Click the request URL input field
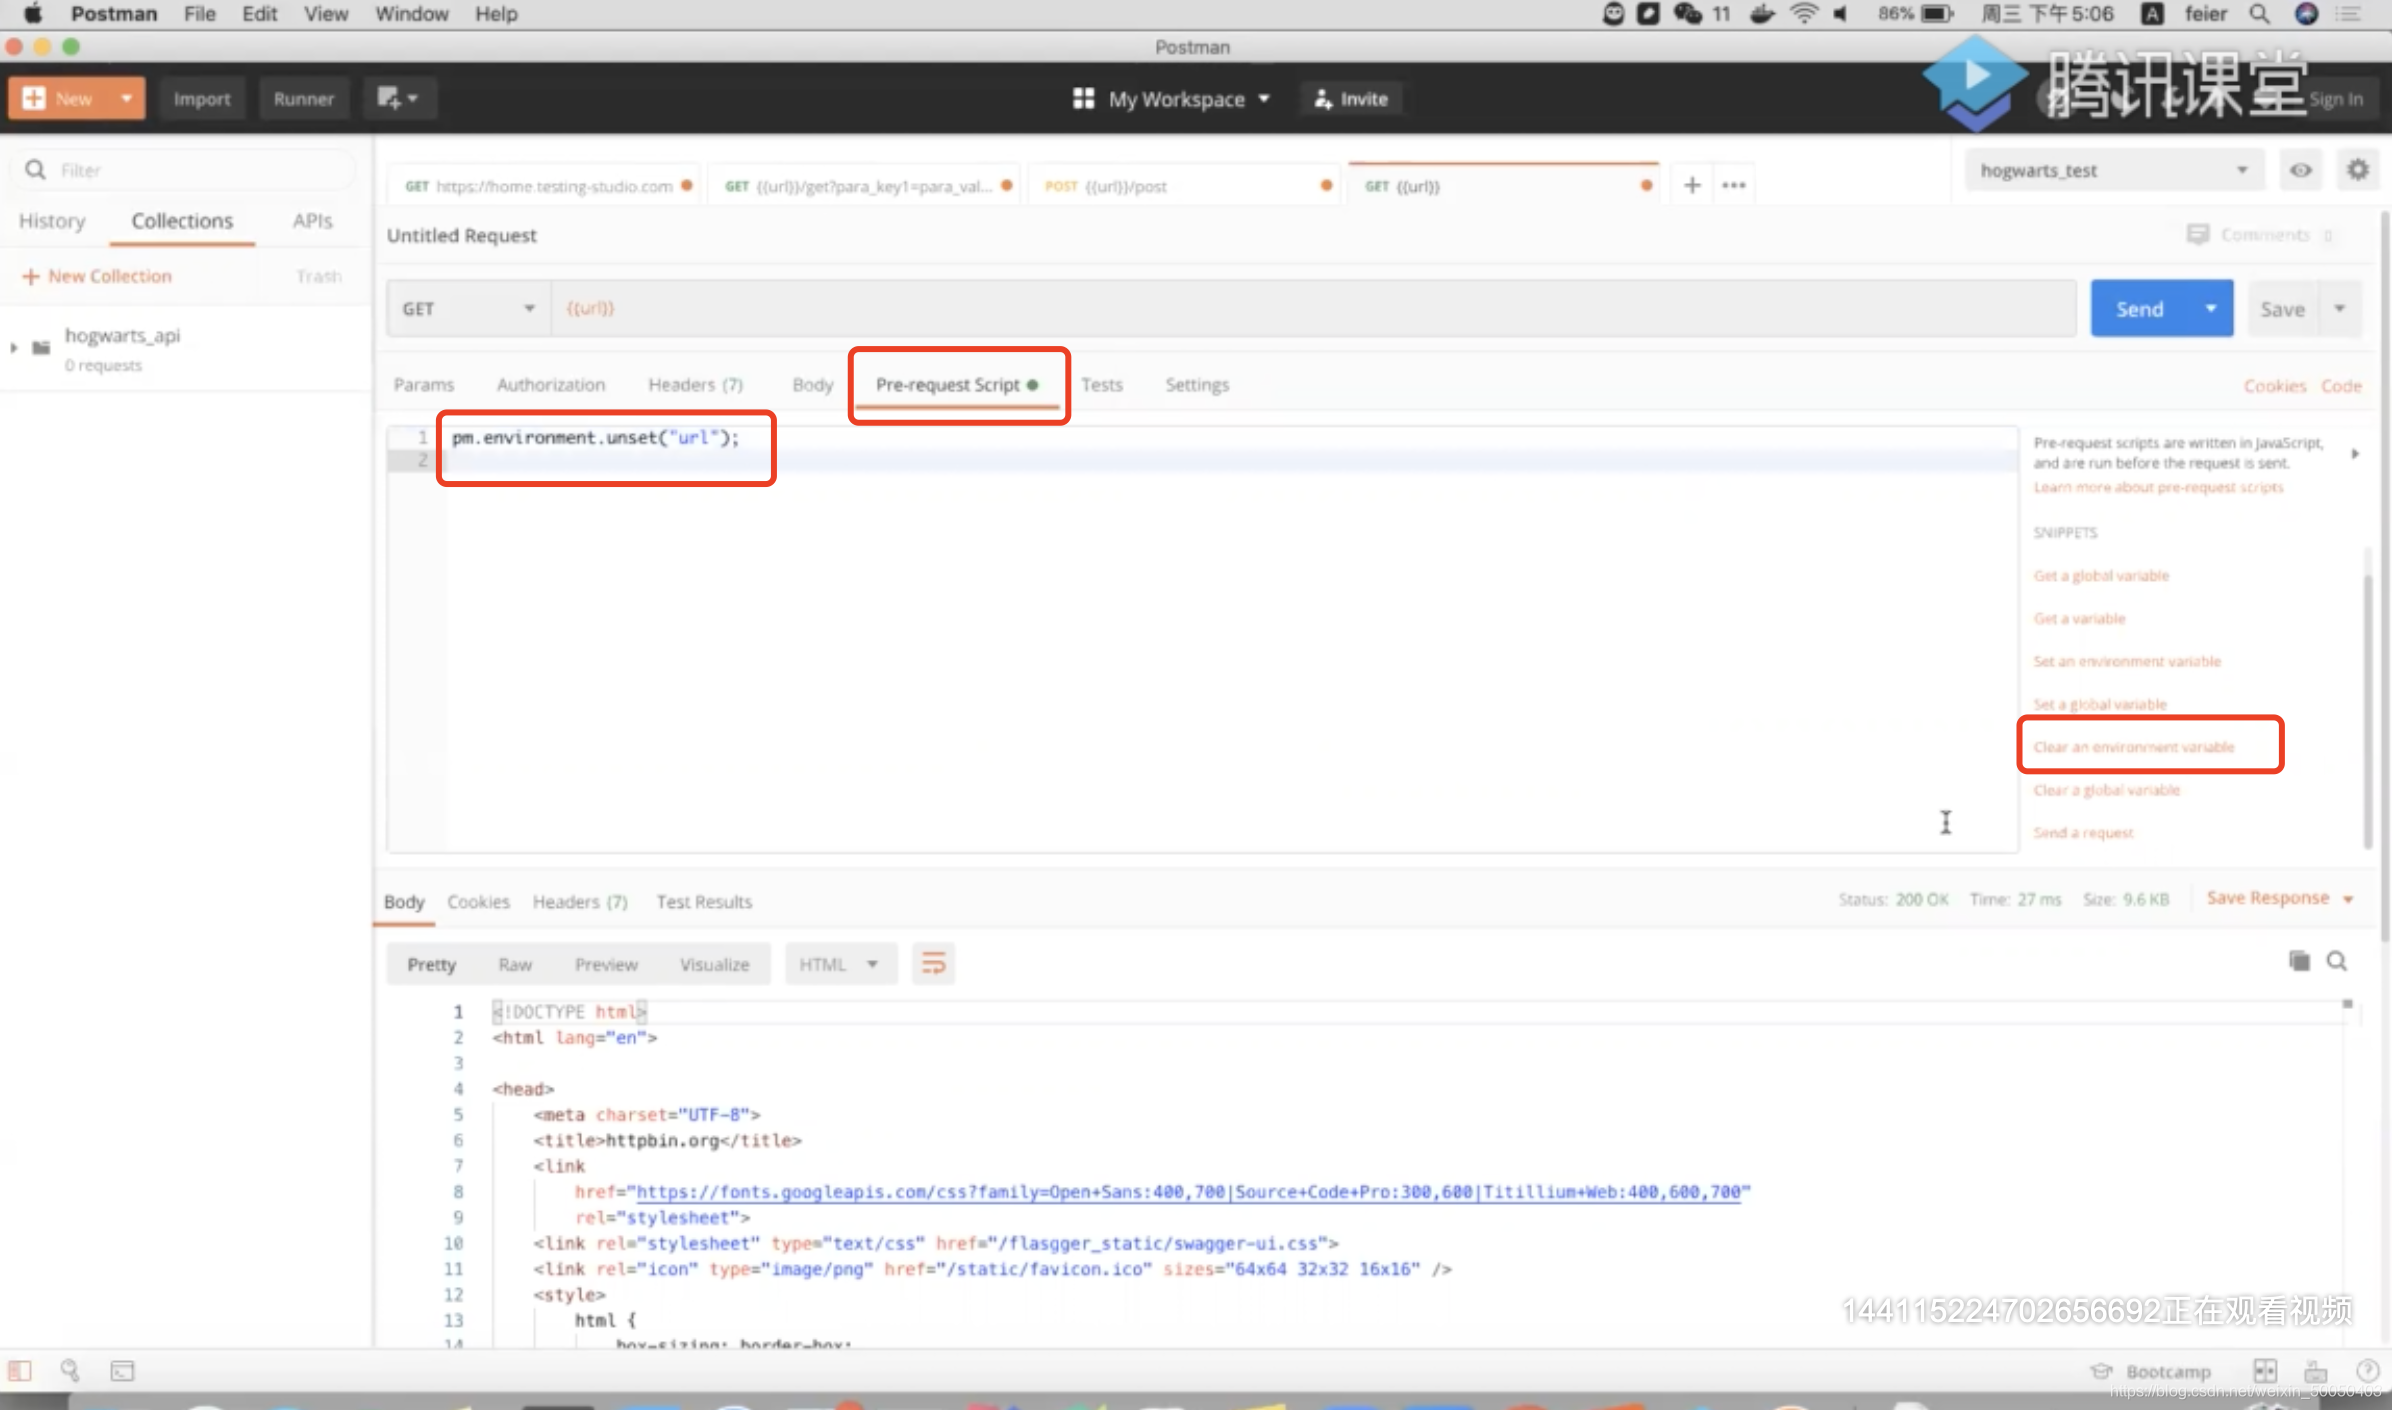Screen dimensions: 2392x1410 click(1300, 309)
